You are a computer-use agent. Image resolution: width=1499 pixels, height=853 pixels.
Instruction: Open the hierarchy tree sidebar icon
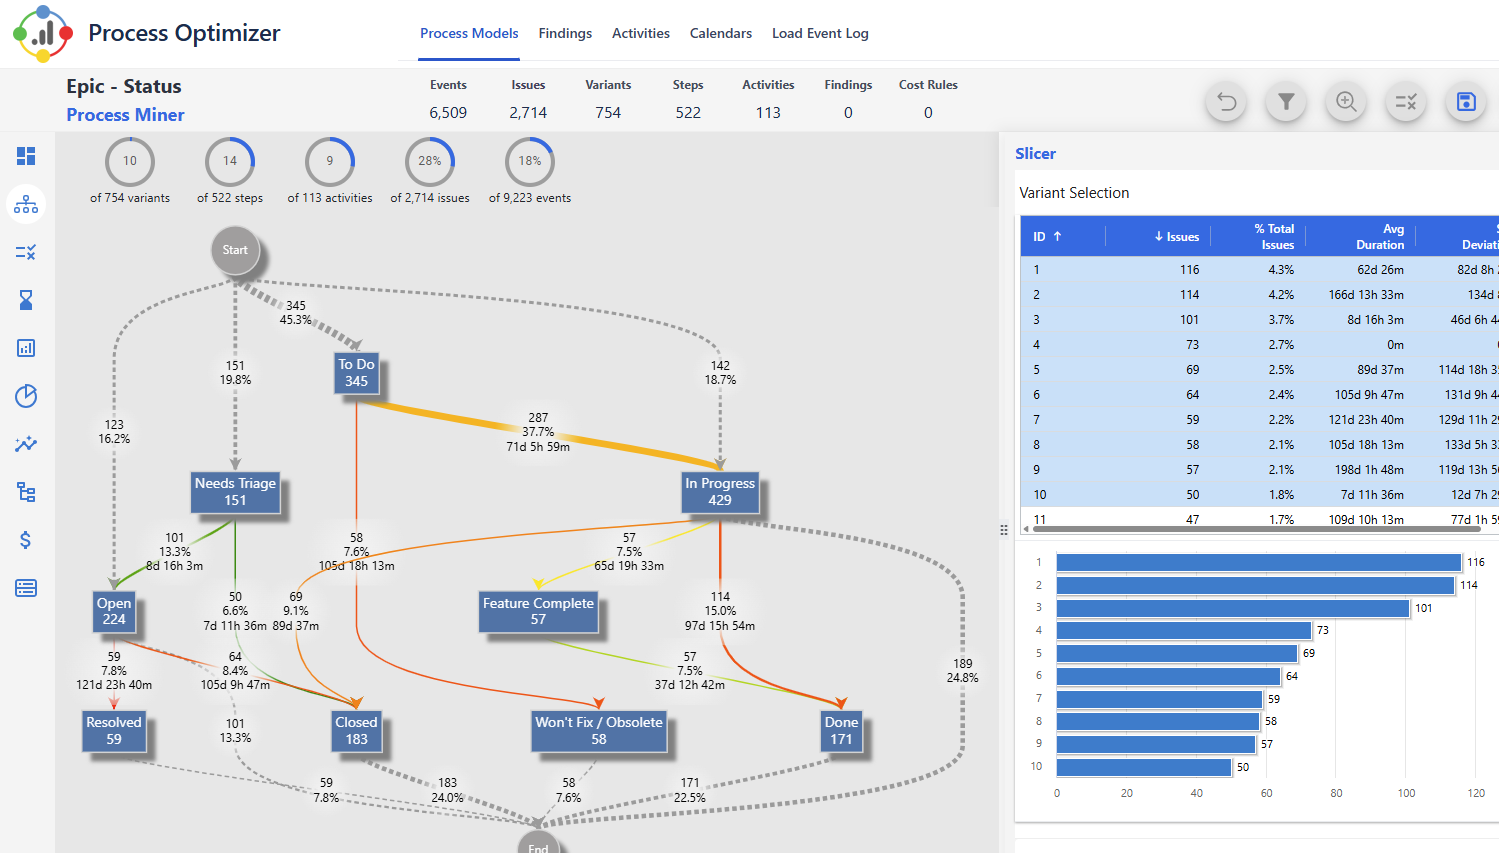[26, 492]
